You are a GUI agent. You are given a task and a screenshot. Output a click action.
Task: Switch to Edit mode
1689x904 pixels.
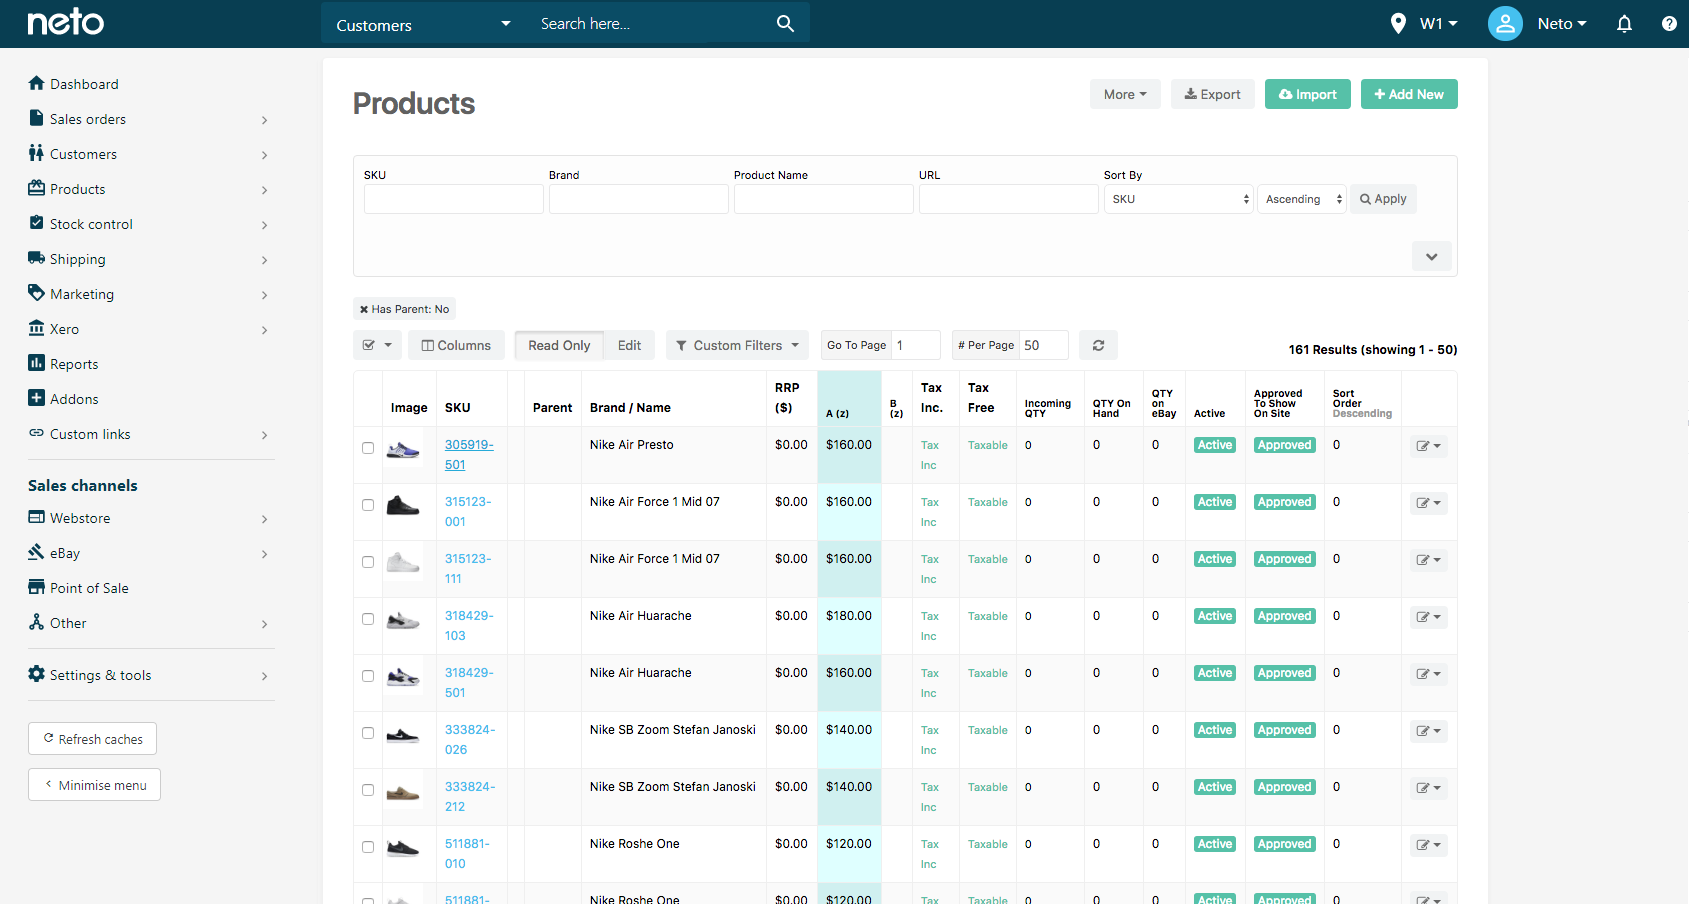point(629,345)
